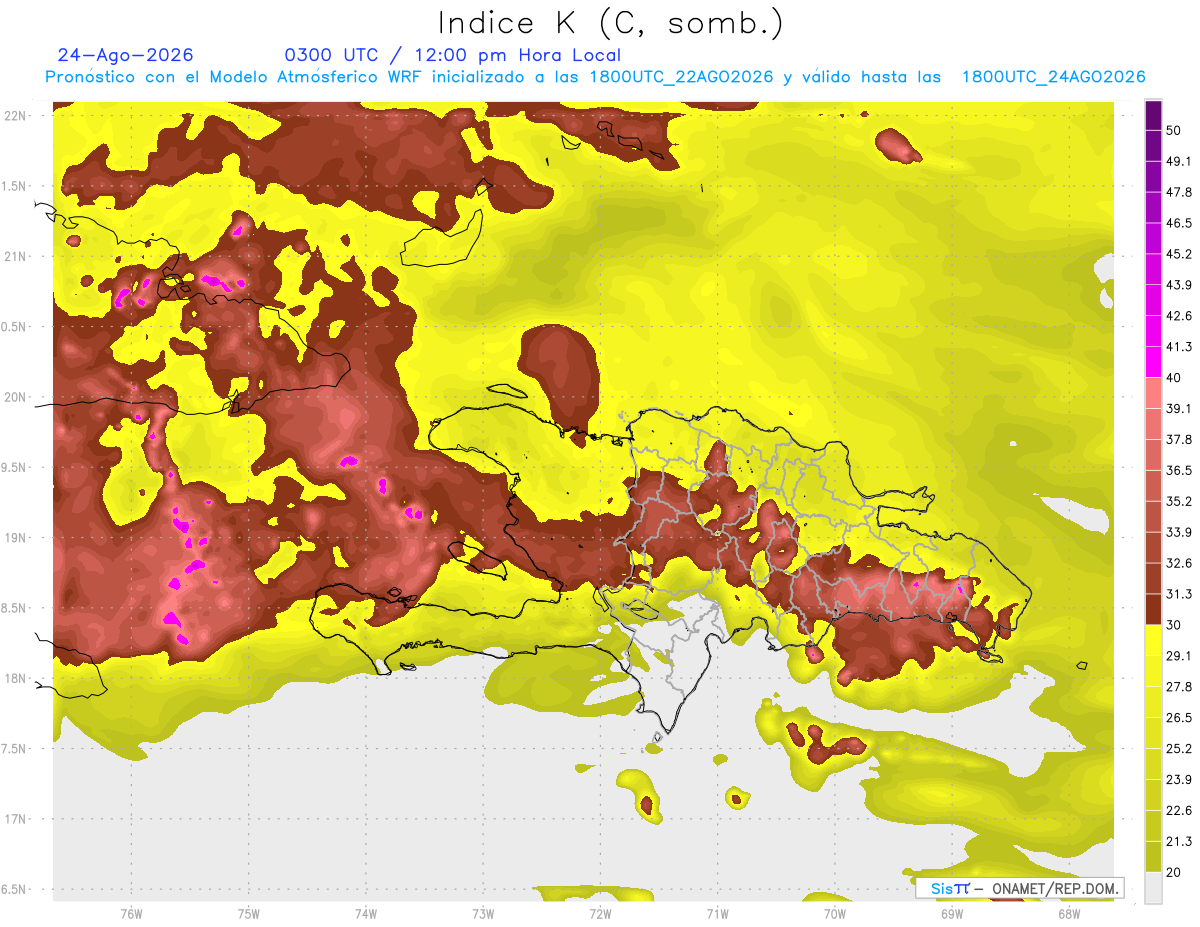This screenshot has width=1200, height=927.
Task: Click the '69W' longitude label
Action: (952, 914)
